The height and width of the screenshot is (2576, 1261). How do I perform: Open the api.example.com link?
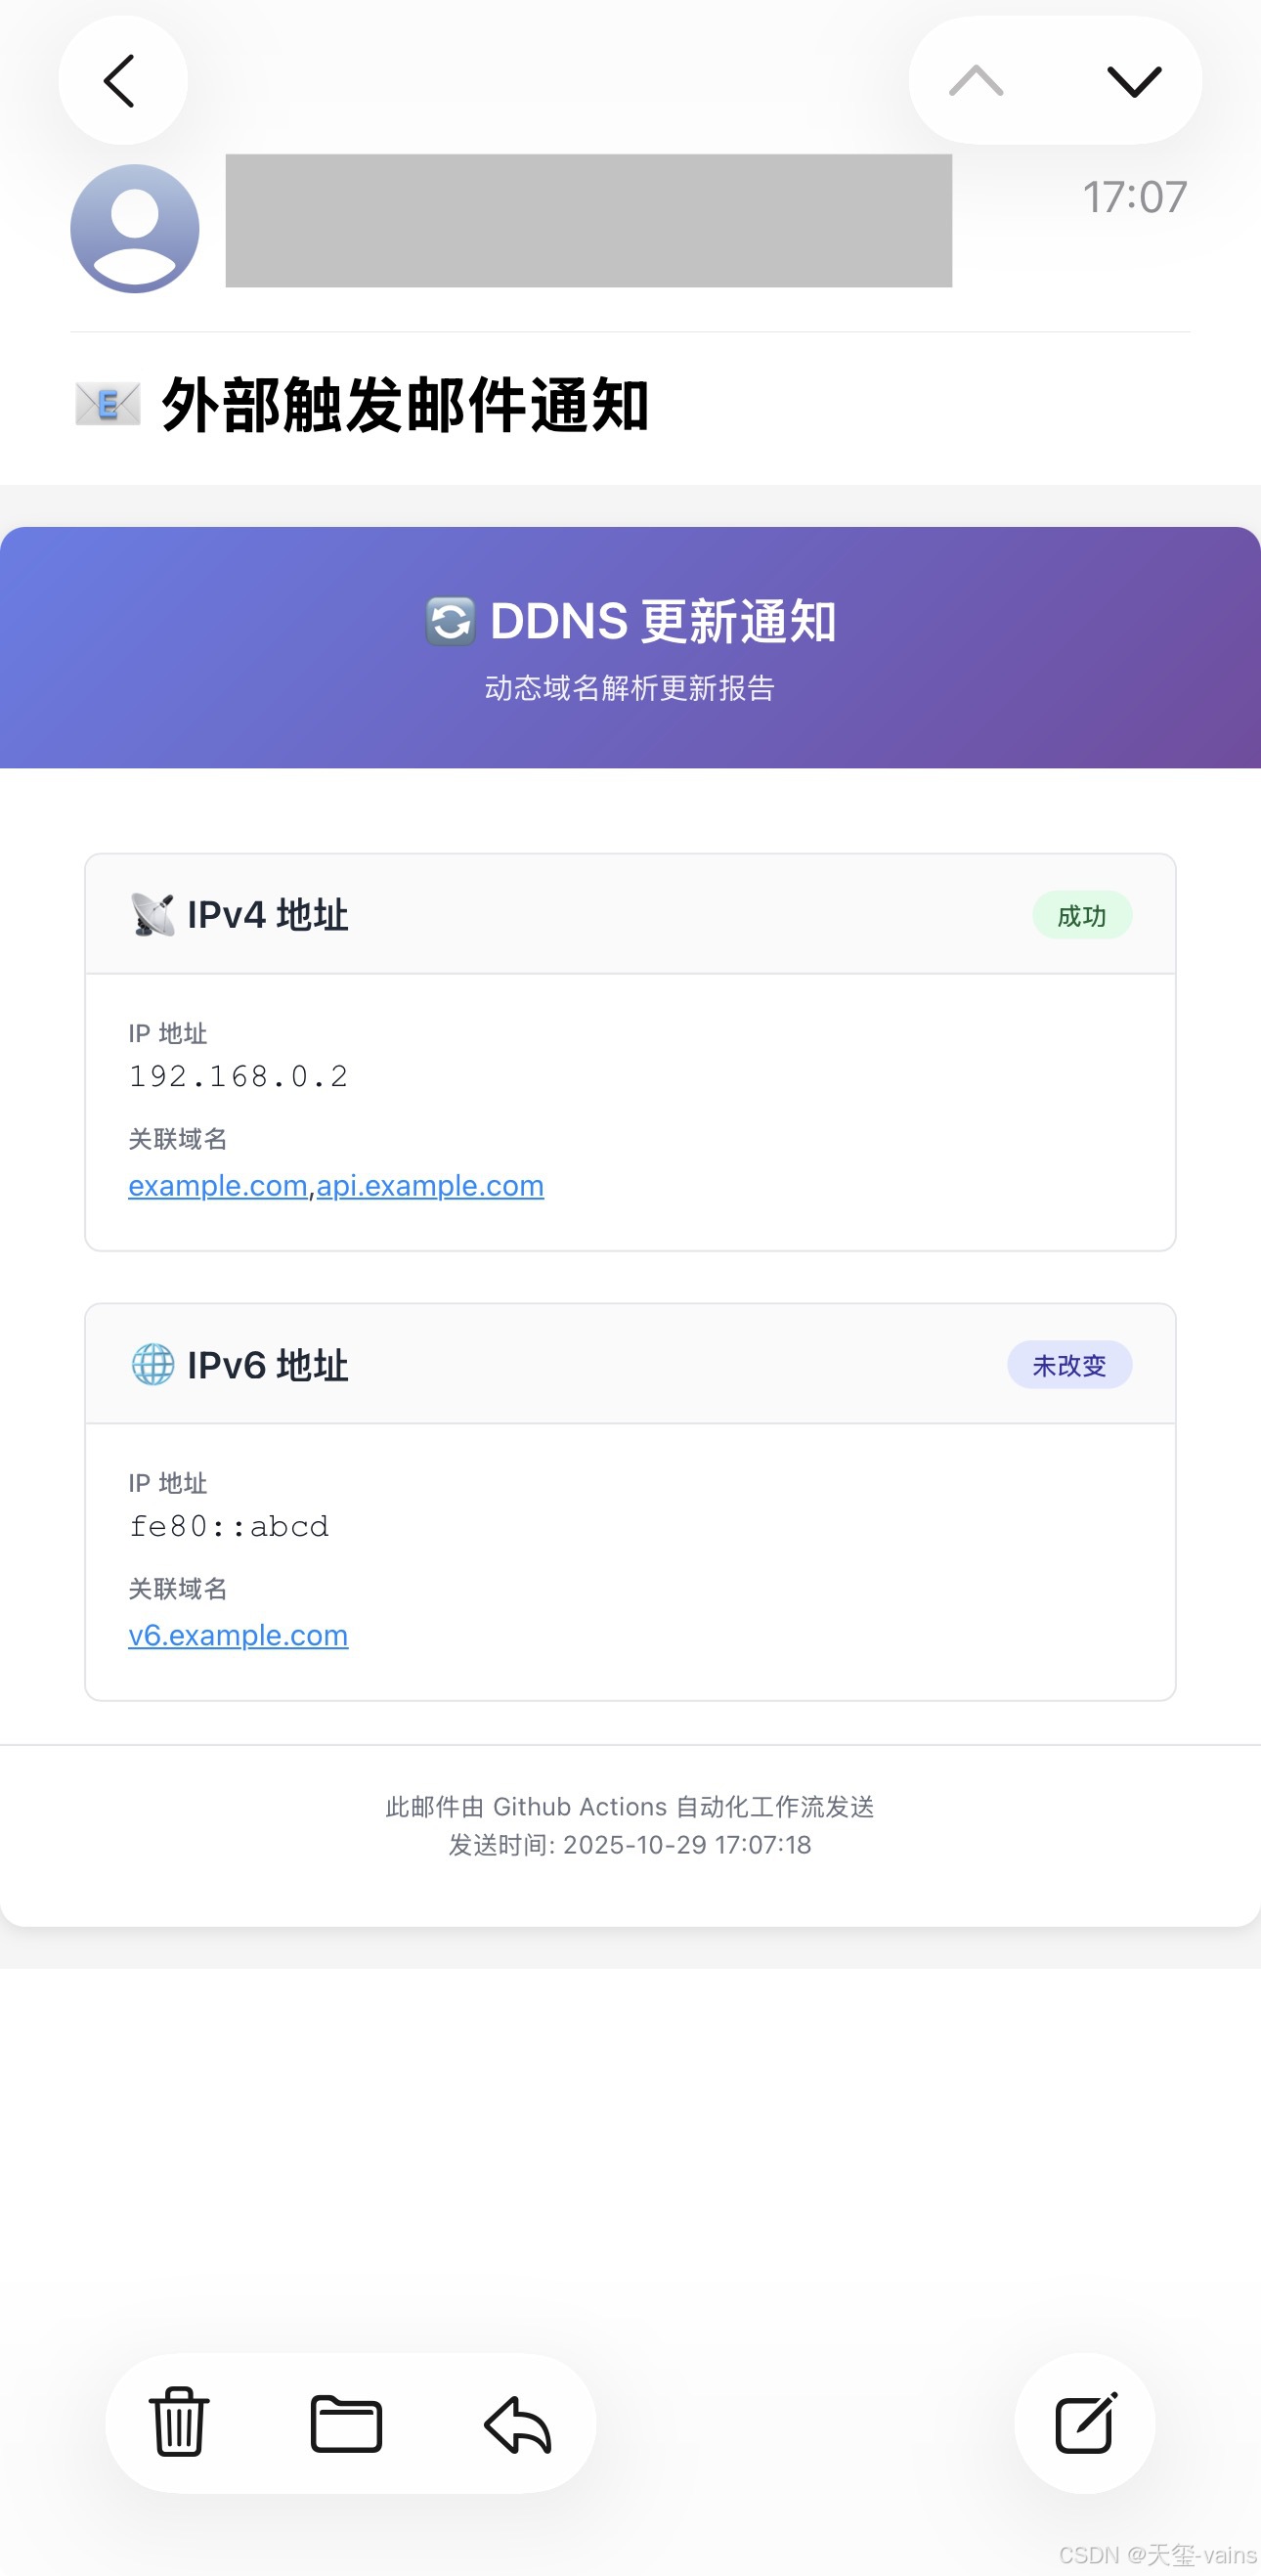tap(429, 1185)
